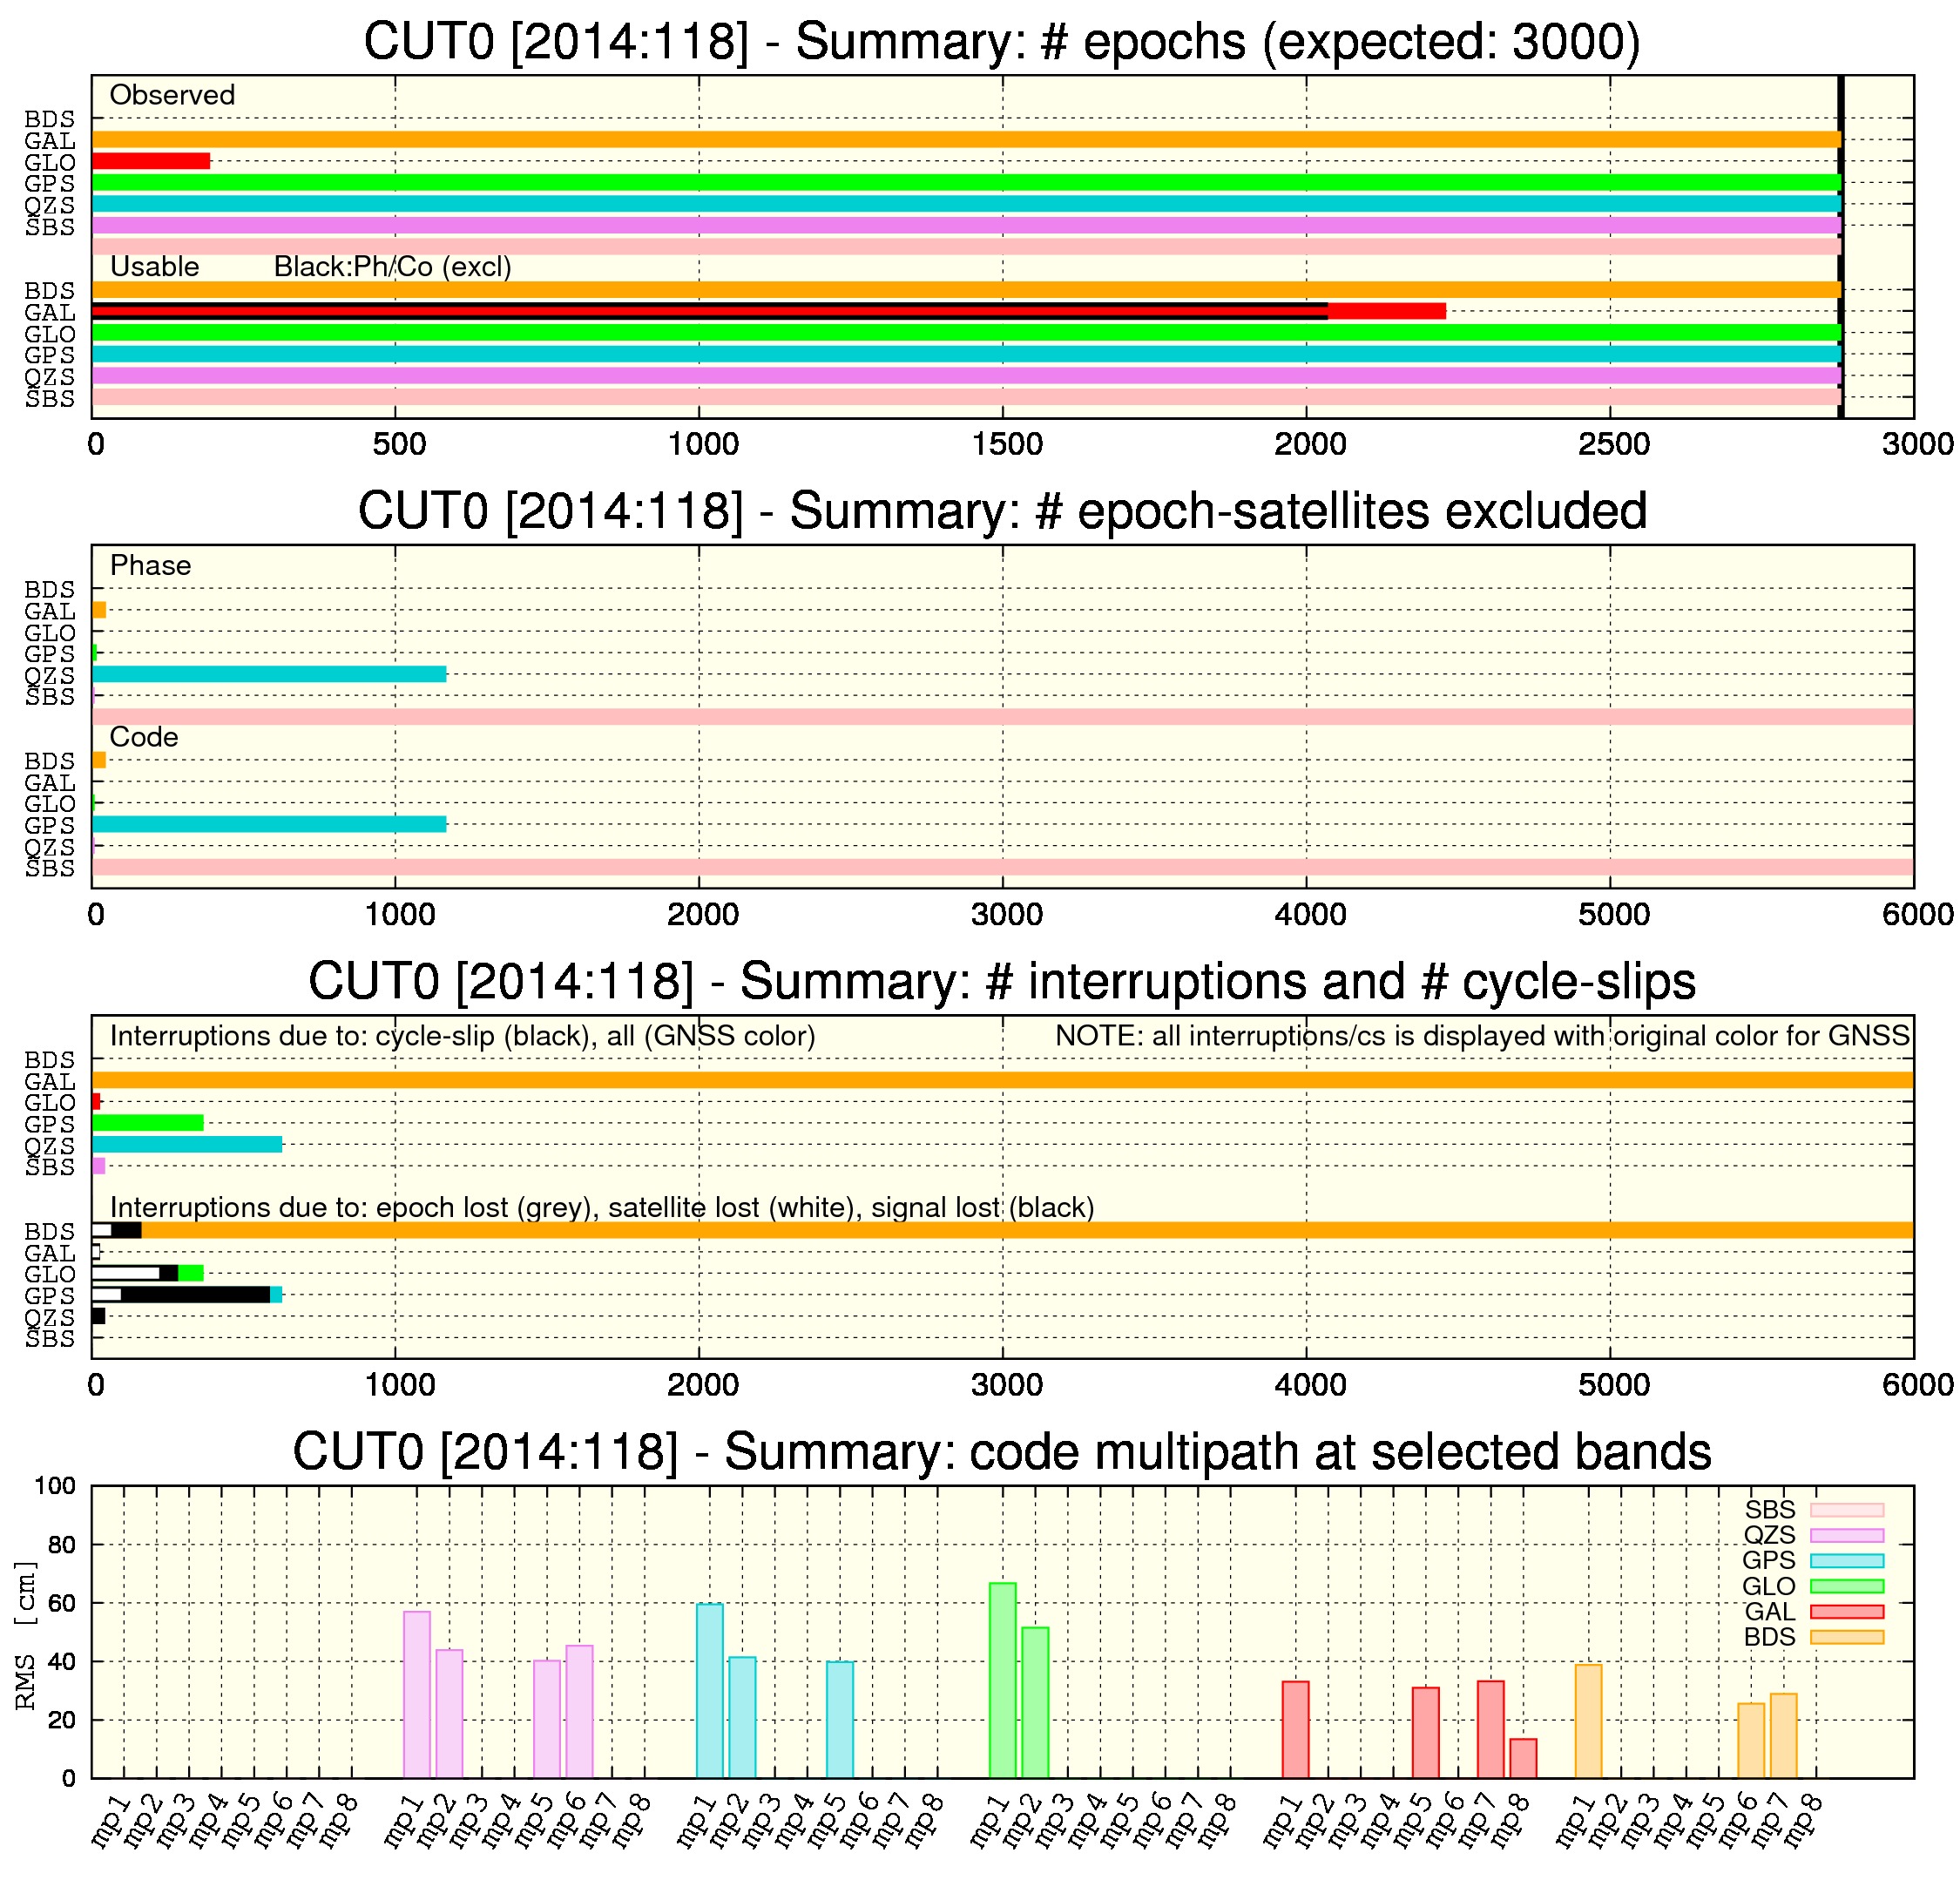Click the cyan bar in the Phase section
The height and width of the screenshot is (1880, 1960).
tap(269, 674)
